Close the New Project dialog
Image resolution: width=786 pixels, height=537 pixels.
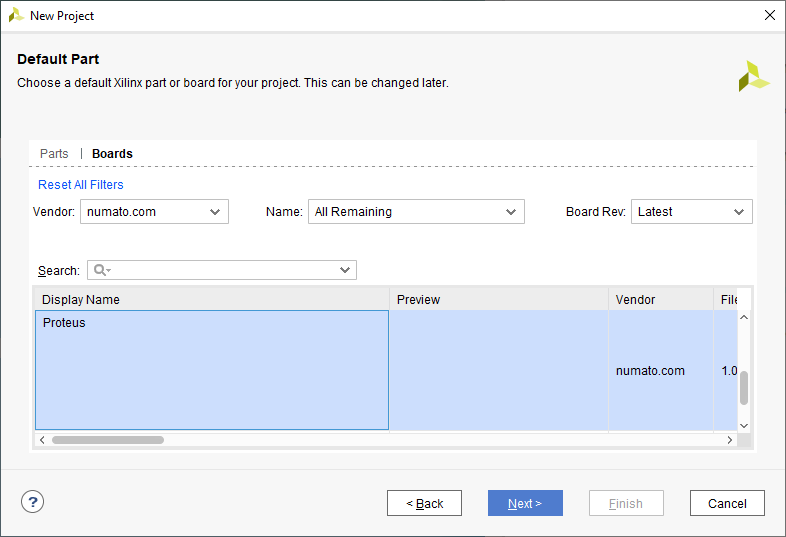click(769, 15)
